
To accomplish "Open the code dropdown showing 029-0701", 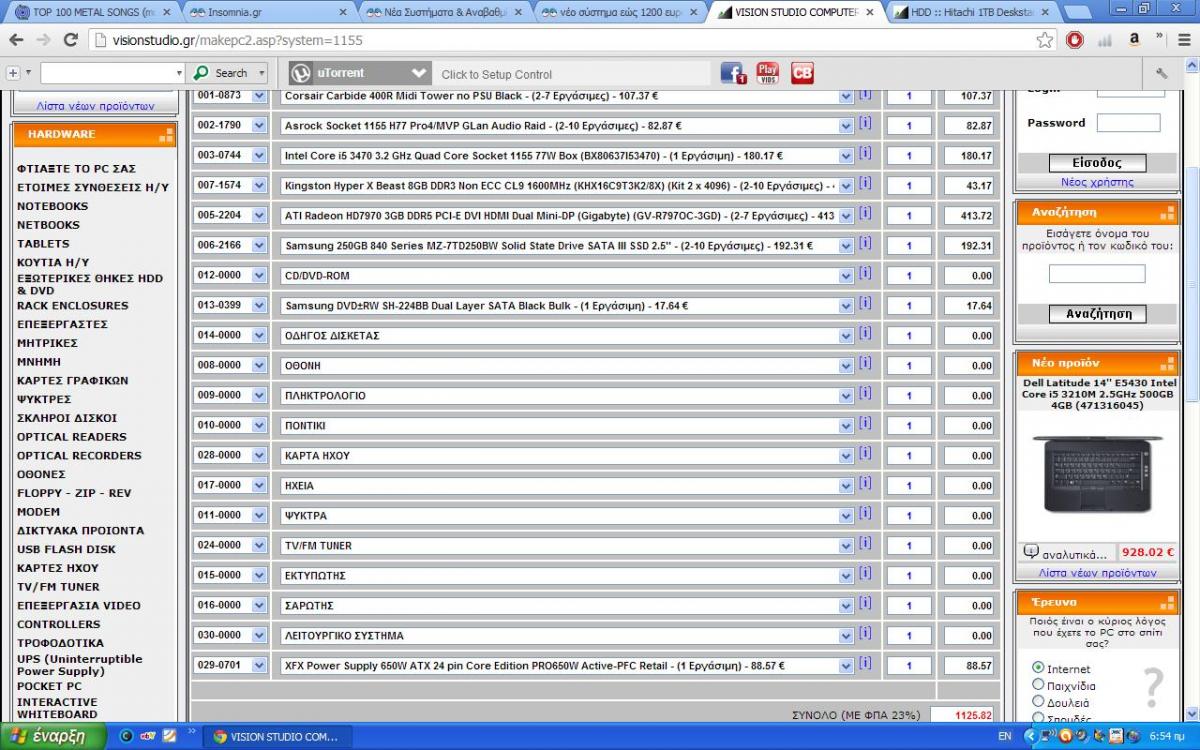I will coord(260,666).
